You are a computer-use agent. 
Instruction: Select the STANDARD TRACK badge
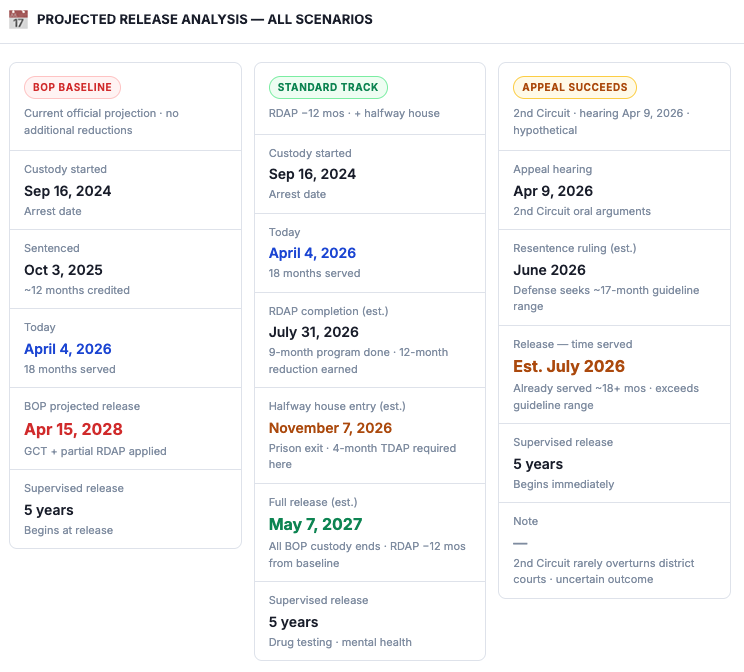(328, 87)
